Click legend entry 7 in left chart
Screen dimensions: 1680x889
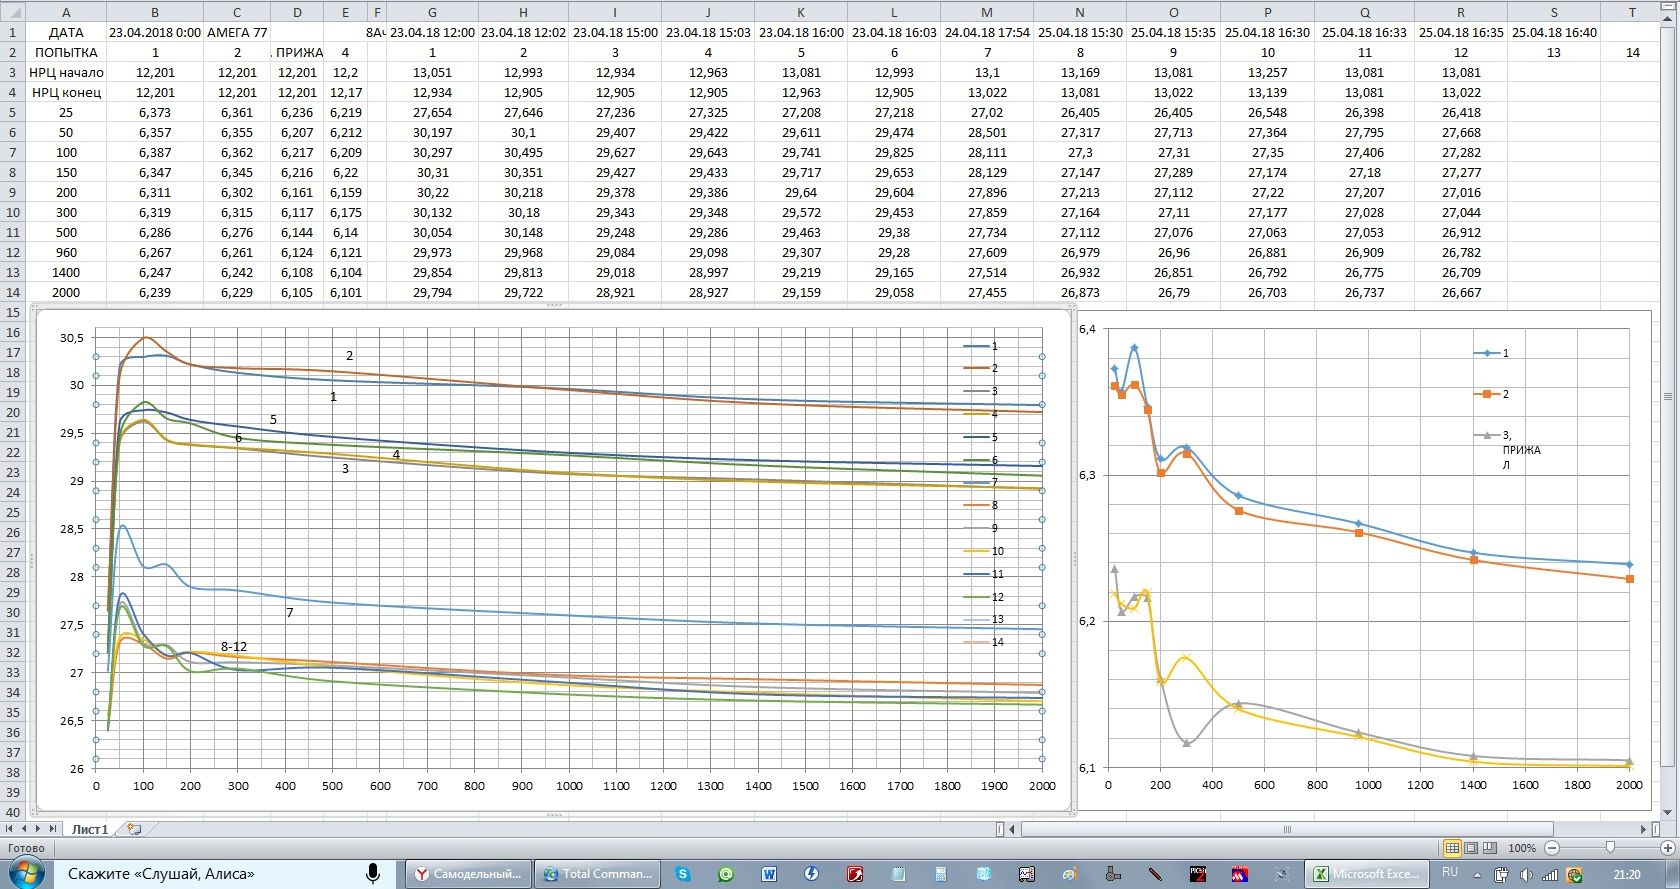tap(981, 483)
